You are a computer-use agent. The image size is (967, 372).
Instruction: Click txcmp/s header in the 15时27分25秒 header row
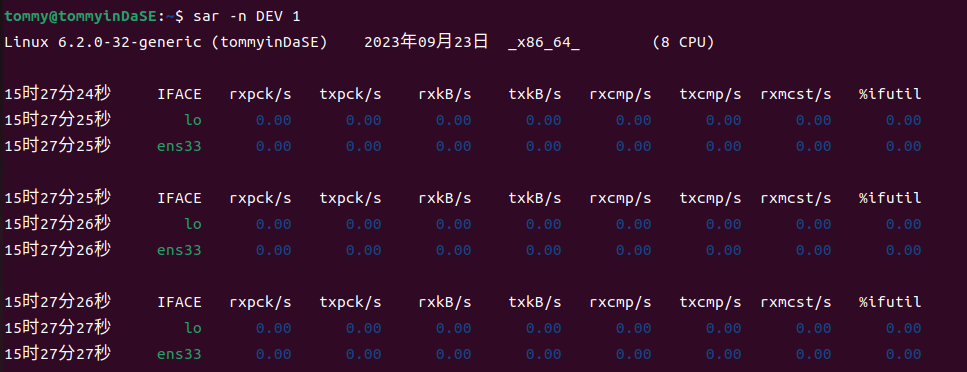click(x=710, y=198)
